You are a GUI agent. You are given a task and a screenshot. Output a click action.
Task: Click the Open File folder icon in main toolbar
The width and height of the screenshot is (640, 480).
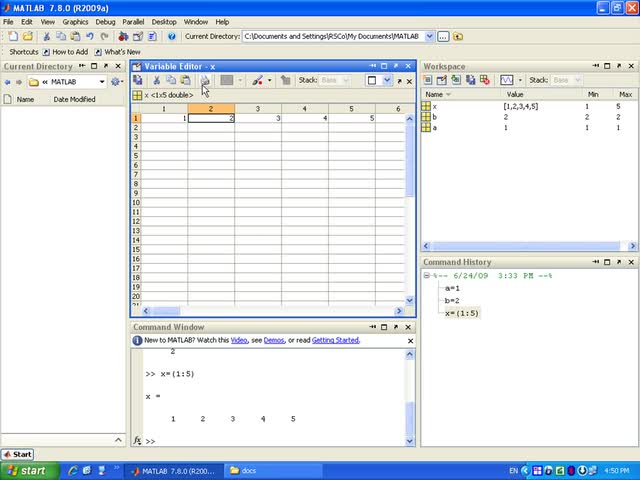28,36
